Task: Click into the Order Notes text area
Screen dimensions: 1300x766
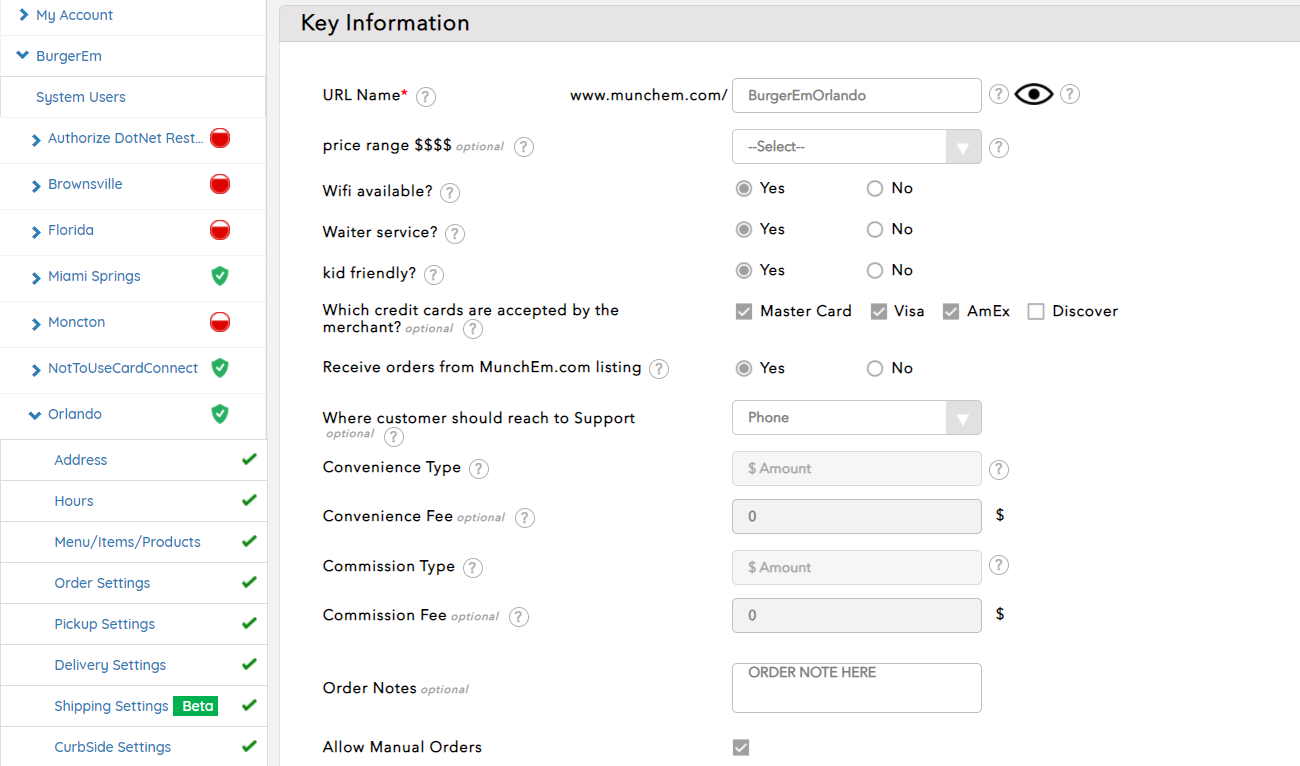Action: 856,688
